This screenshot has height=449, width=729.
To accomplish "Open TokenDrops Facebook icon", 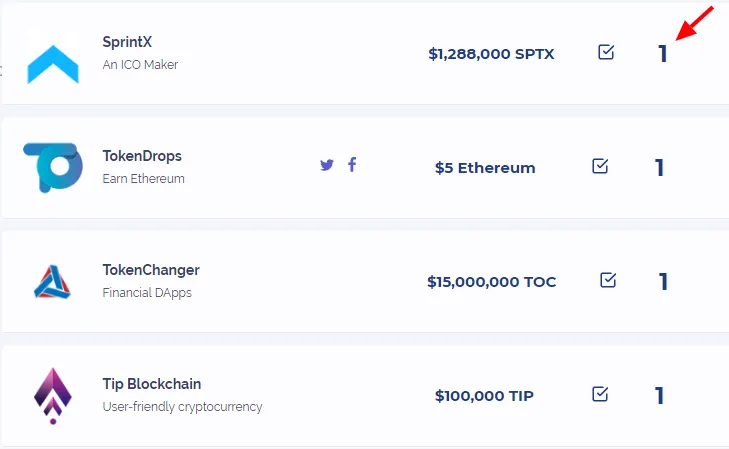I will [352, 164].
